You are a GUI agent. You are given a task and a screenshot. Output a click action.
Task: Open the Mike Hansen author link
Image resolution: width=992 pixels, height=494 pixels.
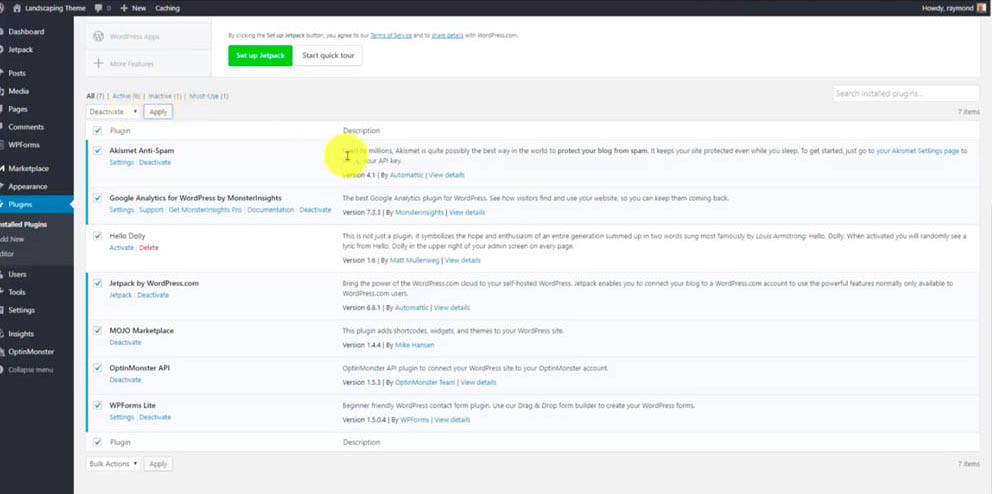pos(414,345)
